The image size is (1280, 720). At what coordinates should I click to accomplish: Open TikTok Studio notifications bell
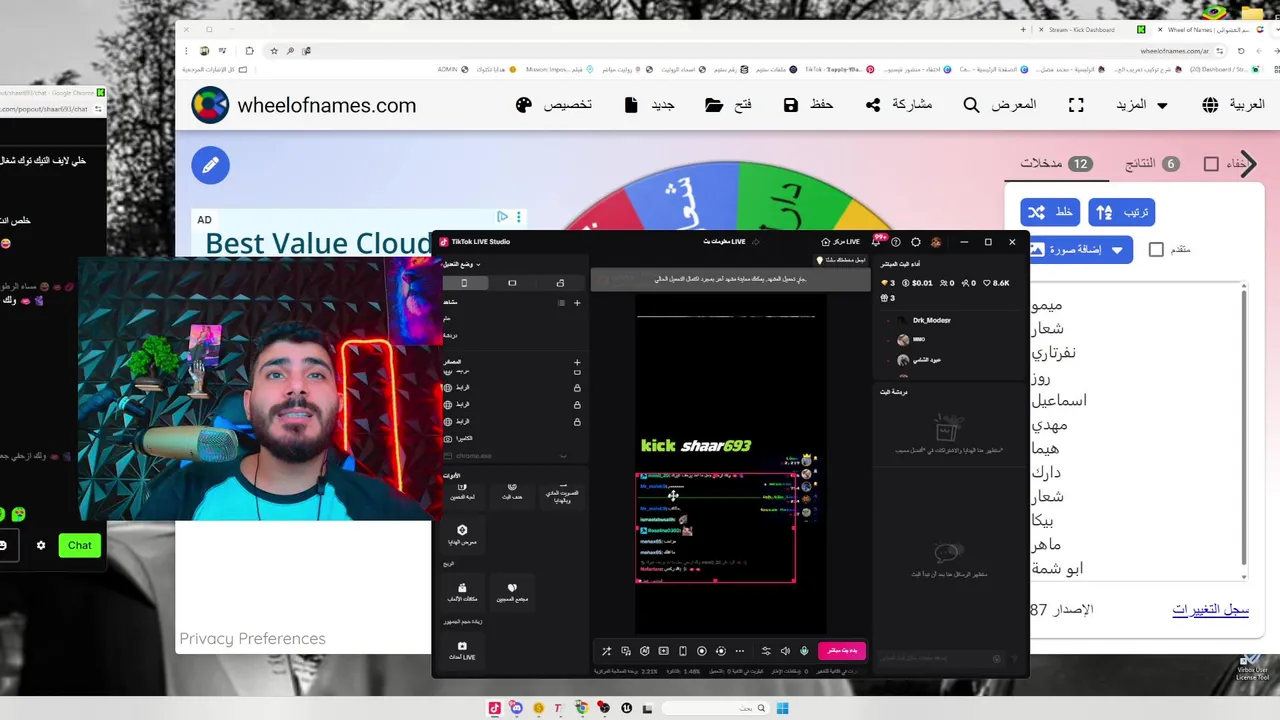pos(876,242)
